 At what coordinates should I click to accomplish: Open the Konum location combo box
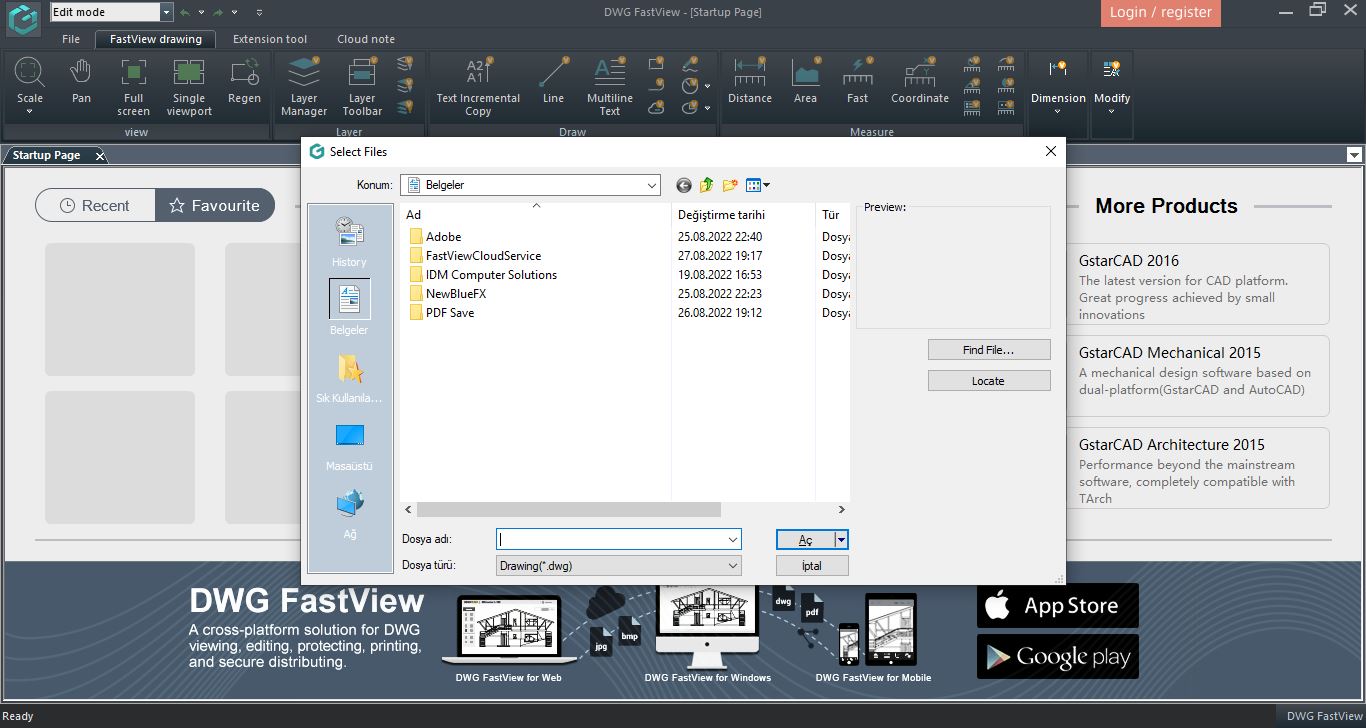(x=531, y=185)
